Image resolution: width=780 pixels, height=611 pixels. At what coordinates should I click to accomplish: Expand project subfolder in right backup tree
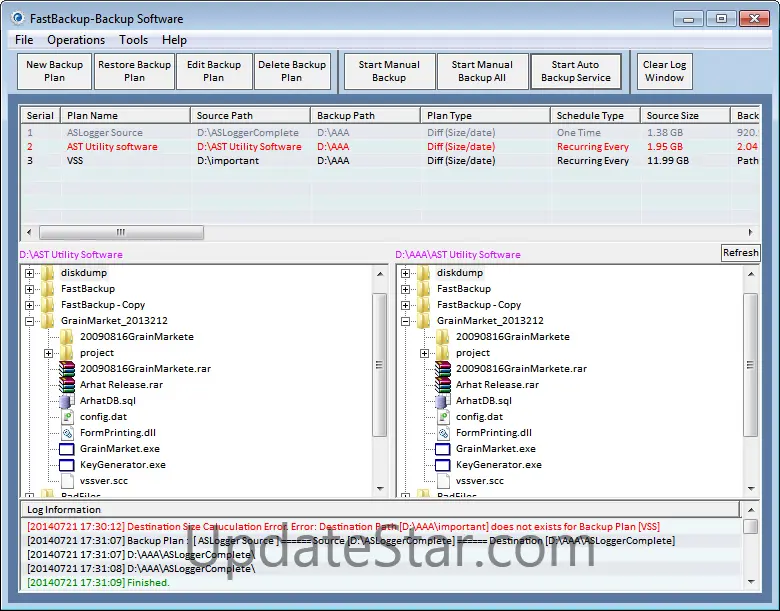coord(424,353)
